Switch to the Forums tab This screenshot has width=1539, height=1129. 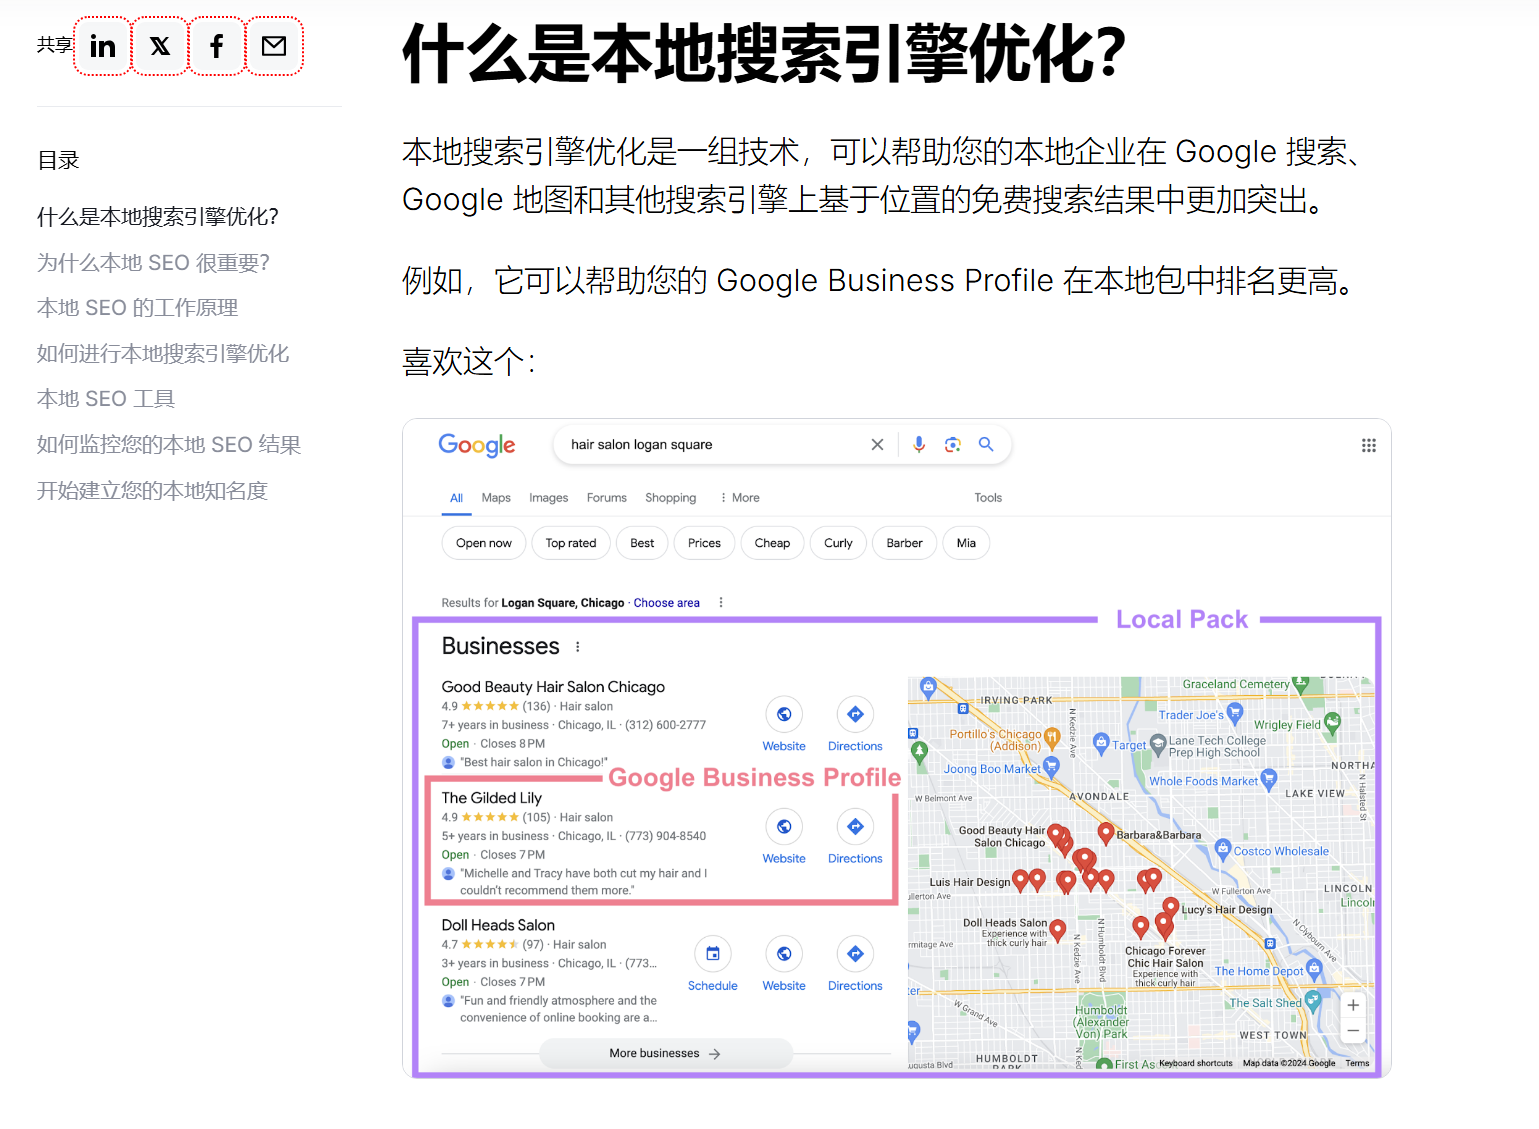pyautogui.click(x=607, y=498)
